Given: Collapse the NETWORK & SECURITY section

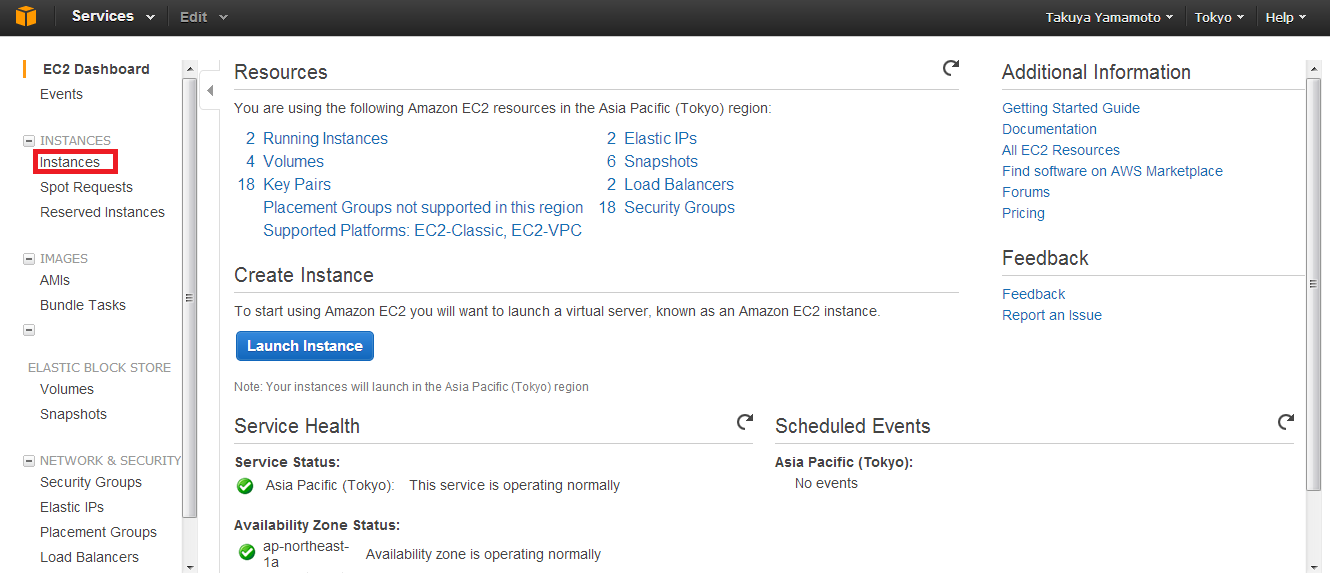Looking at the screenshot, I should click(x=29, y=461).
